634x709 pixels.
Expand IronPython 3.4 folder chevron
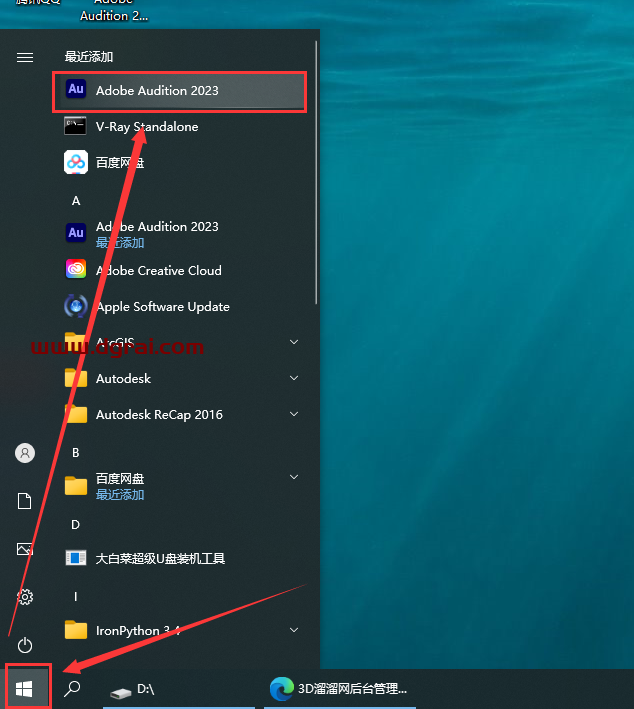point(294,630)
